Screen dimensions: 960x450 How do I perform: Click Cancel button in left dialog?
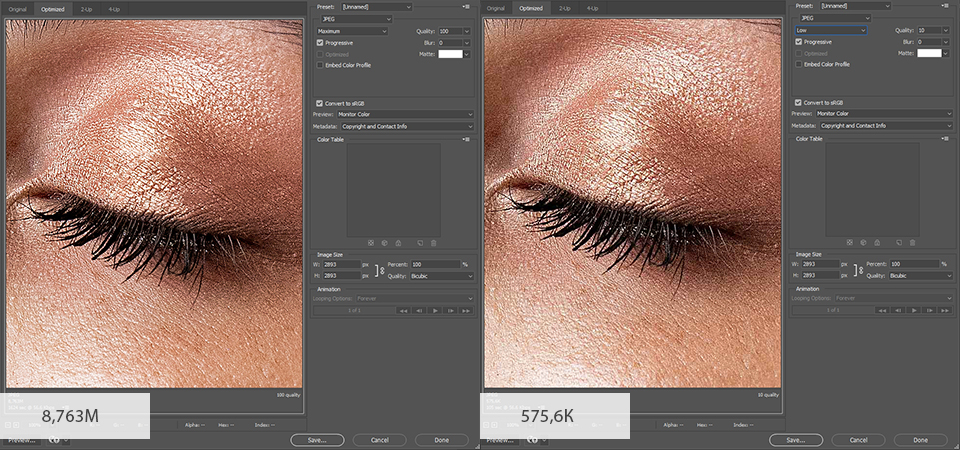coord(380,440)
